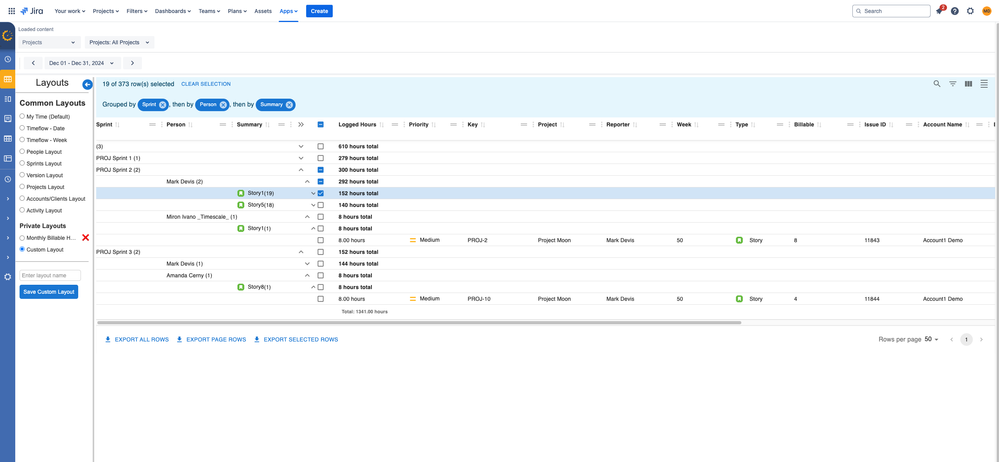This screenshot has height=462, width=999.
Task: Open the first clock icon in the sidebar
Action: pyautogui.click(x=8, y=59)
